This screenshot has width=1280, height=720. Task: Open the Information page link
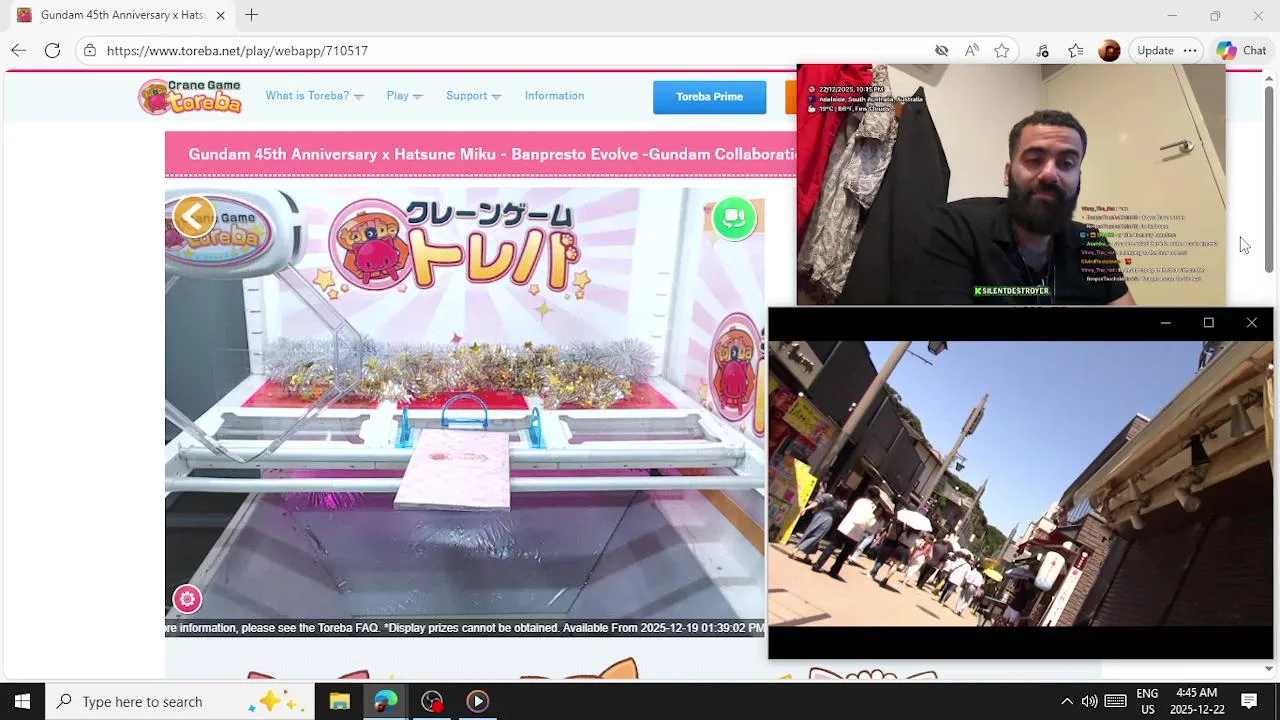554,96
